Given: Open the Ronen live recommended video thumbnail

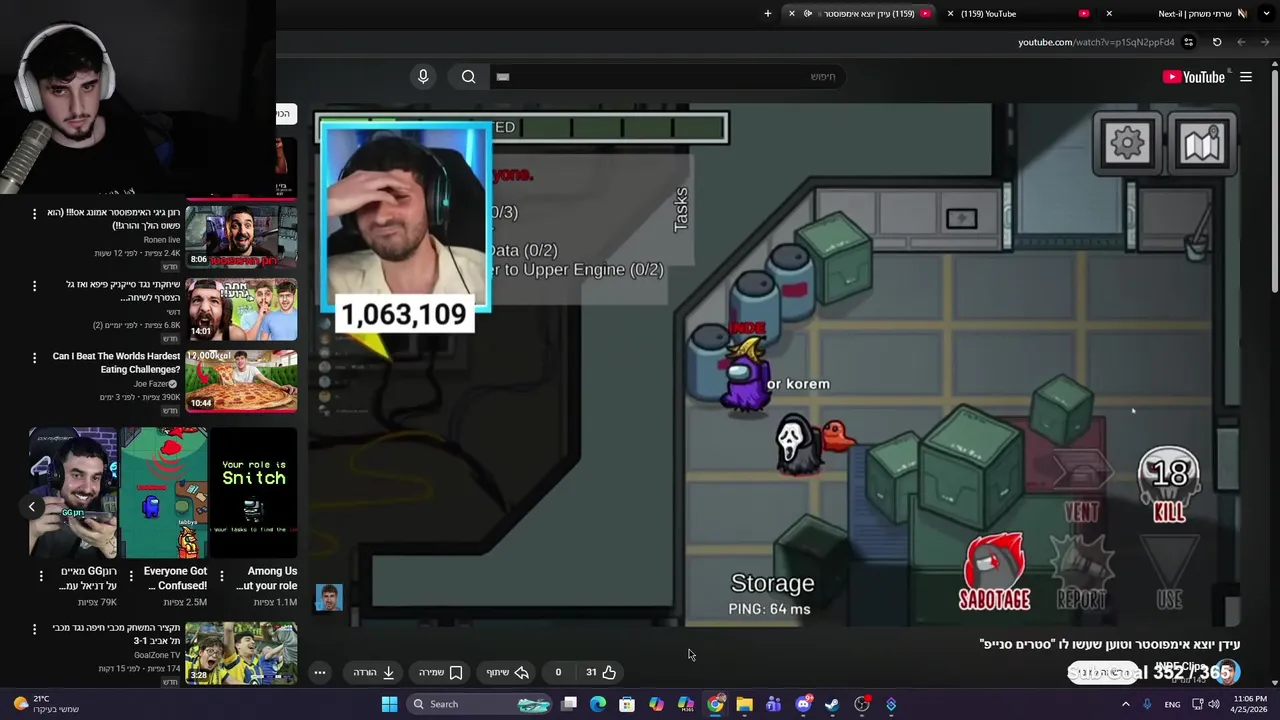Looking at the screenshot, I should [241, 236].
